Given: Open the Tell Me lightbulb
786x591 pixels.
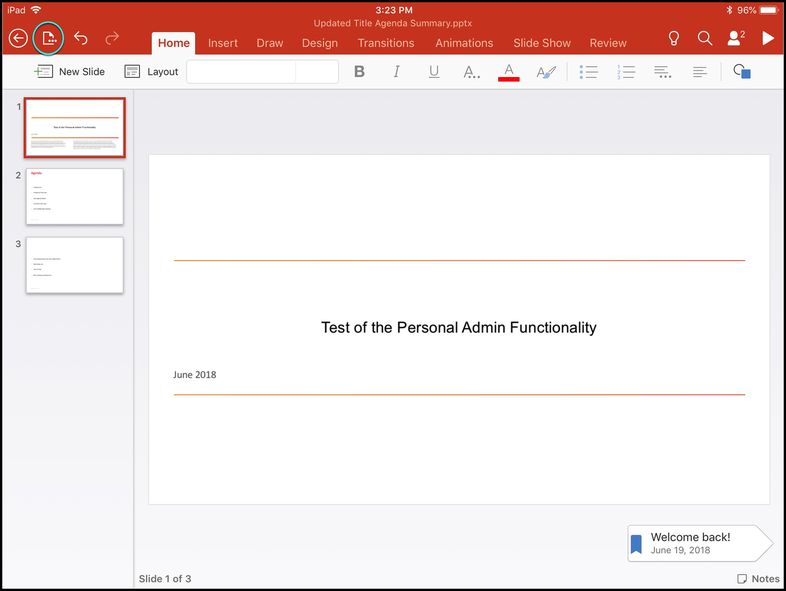Looking at the screenshot, I should [674, 39].
